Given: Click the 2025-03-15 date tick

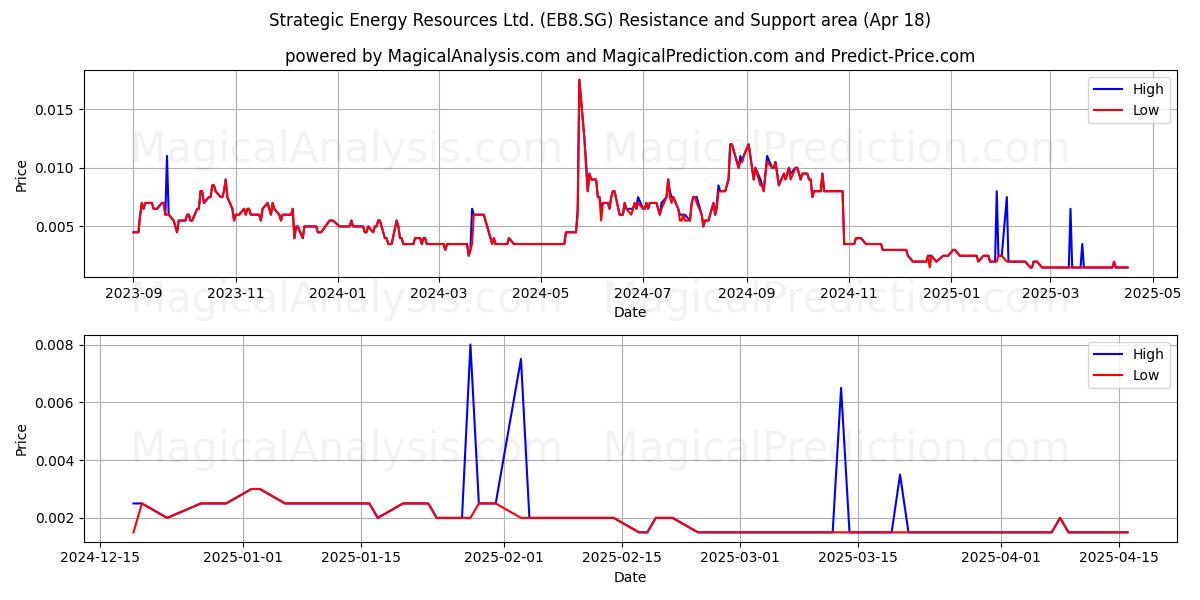Looking at the screenshot, I should [x=858, y=558].
